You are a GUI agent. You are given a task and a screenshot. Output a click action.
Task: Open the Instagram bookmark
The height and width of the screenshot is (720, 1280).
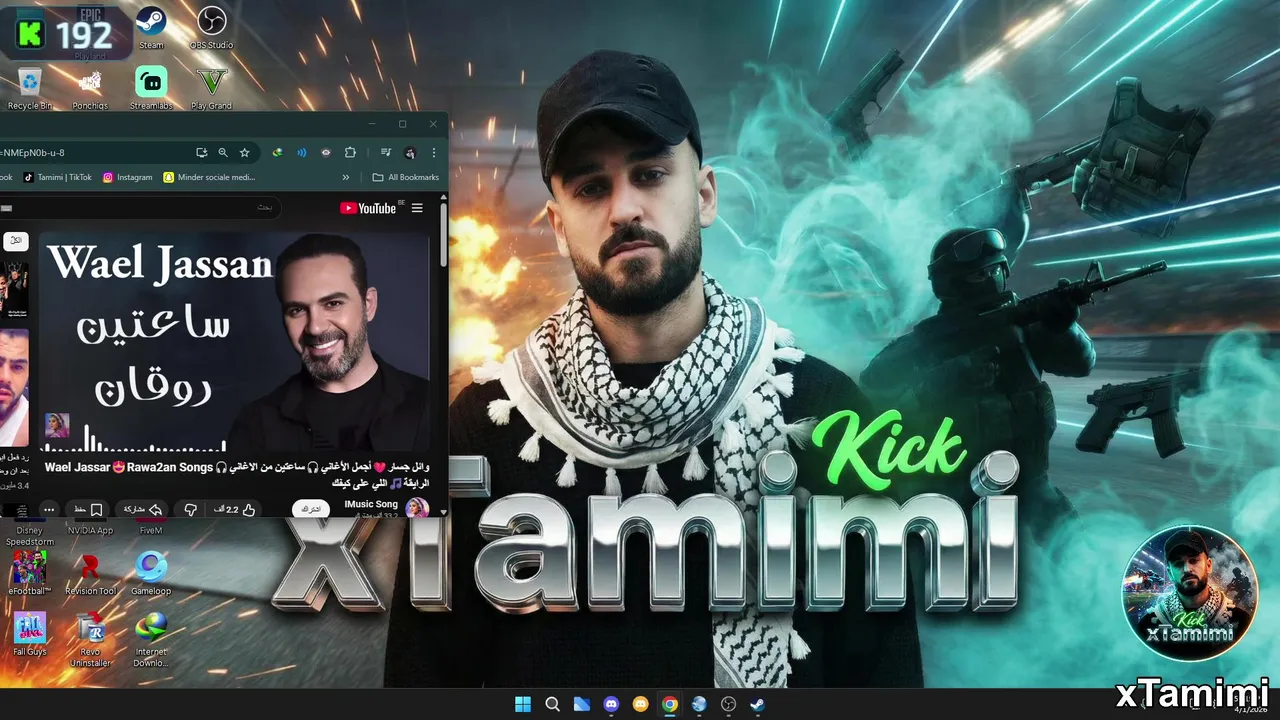tap(128, 177)
